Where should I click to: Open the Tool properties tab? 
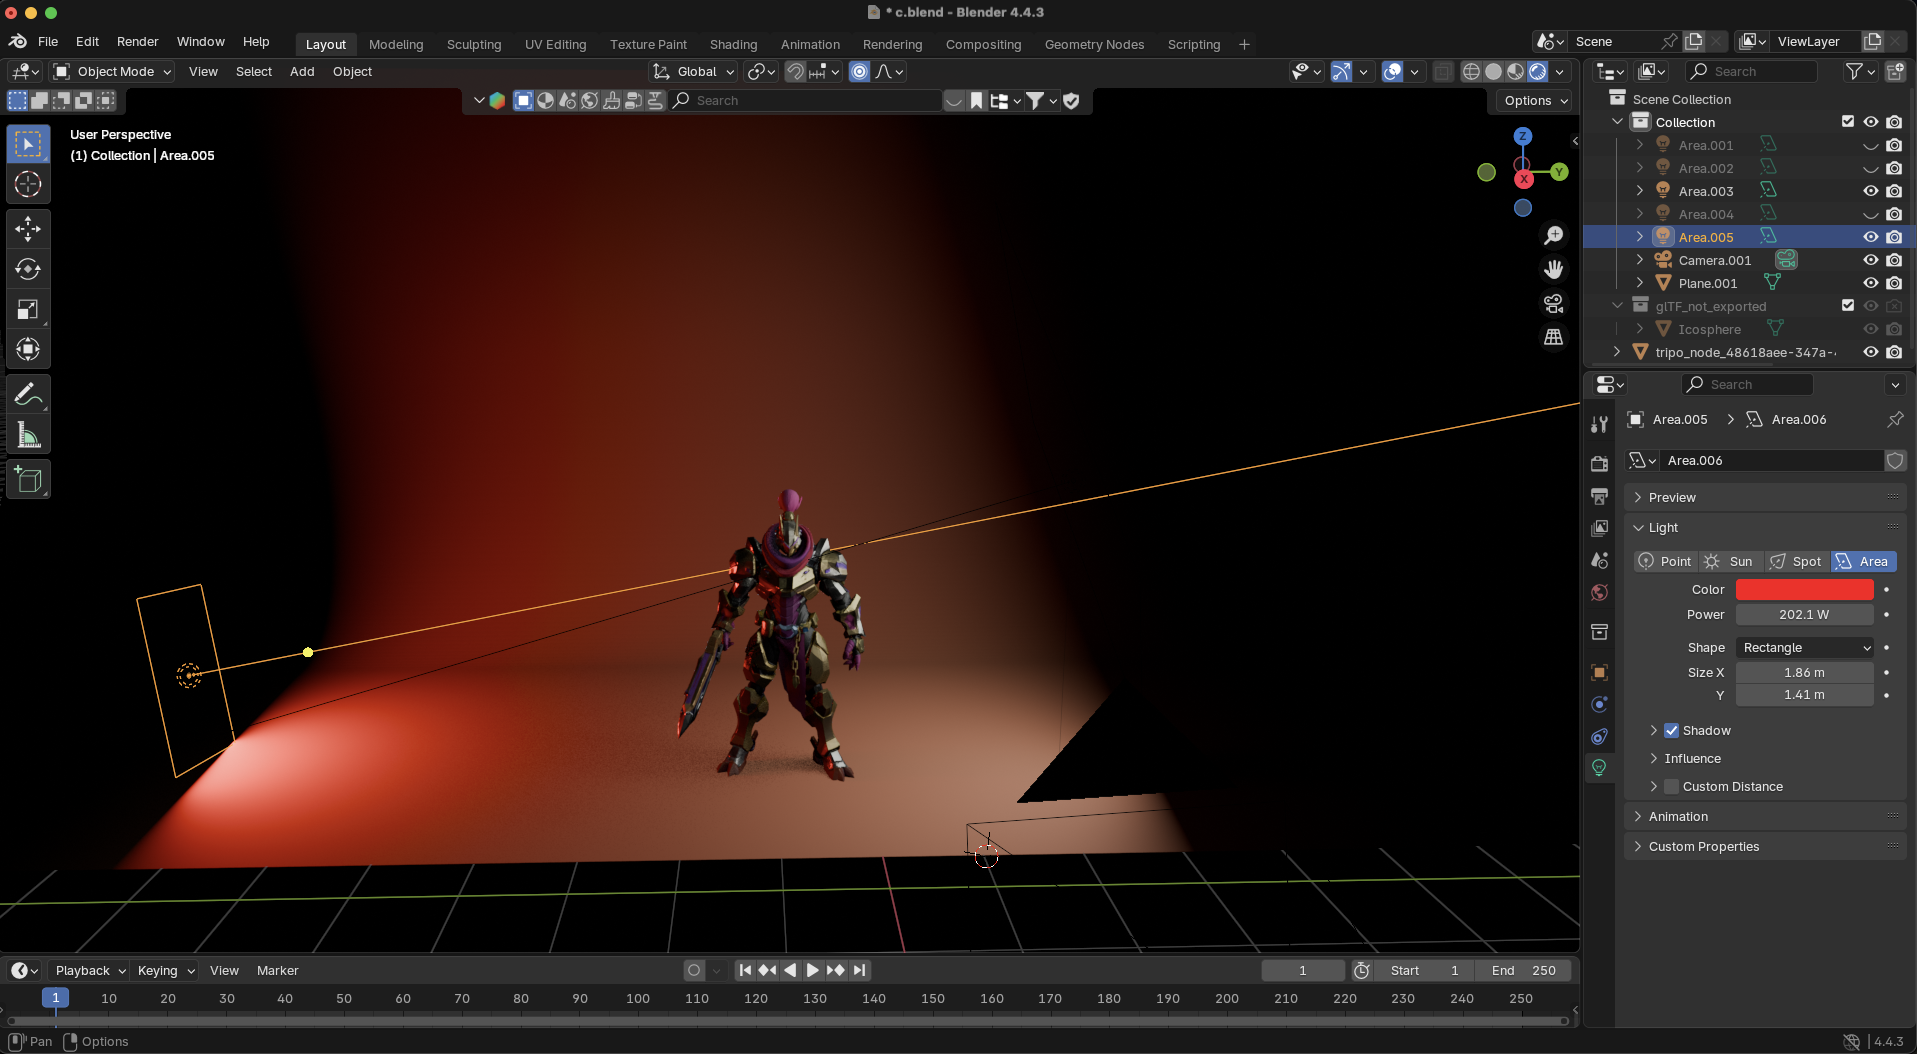point(1599,424)
